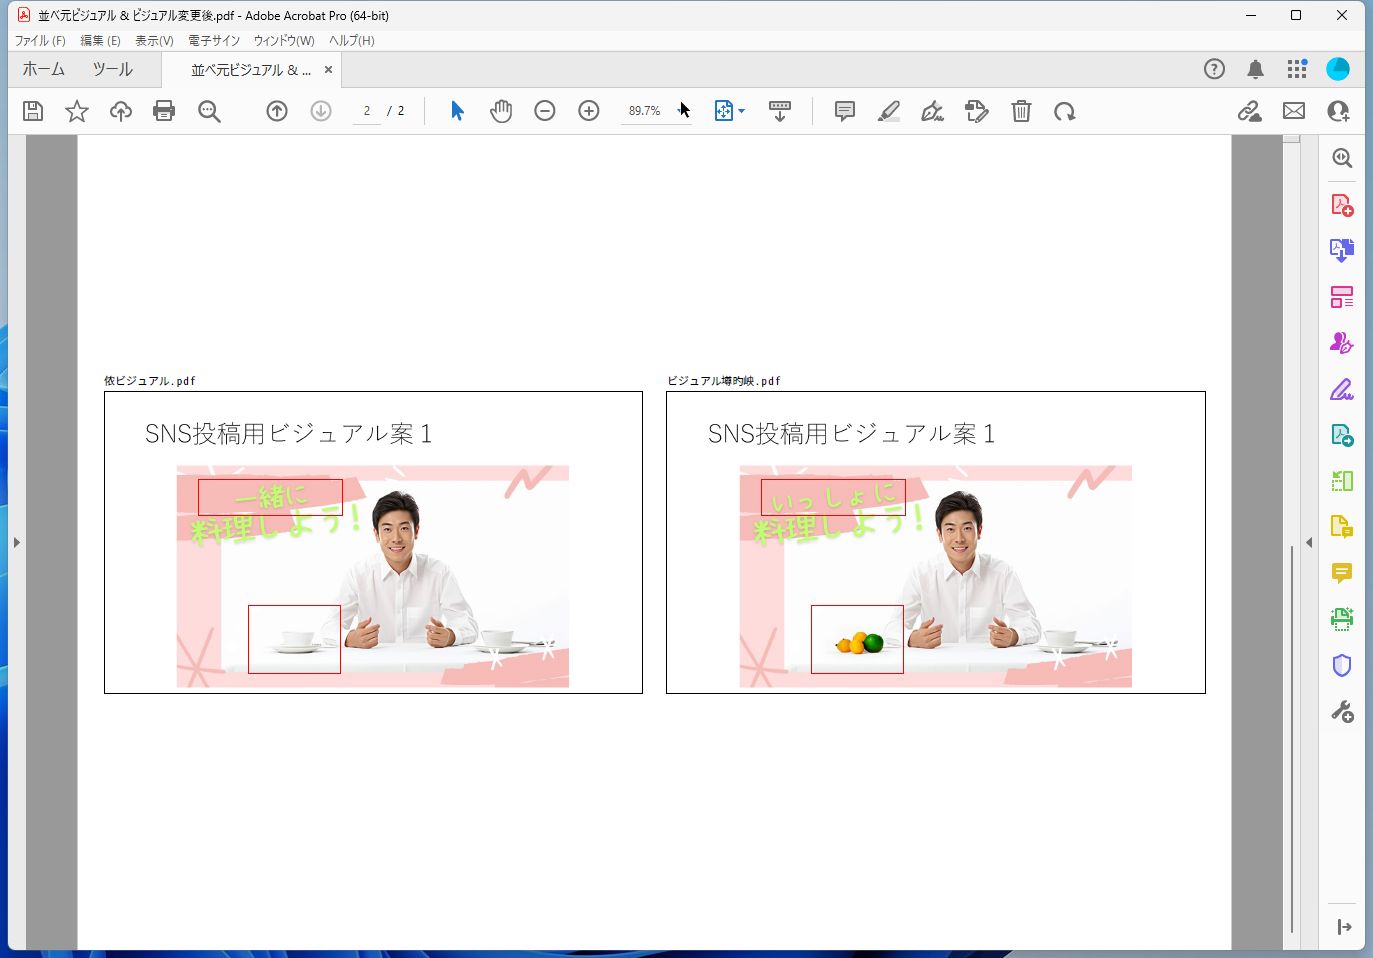Collapse the right tools pane
This screenshot has width=1373, height=958.
click(1309, 542)
